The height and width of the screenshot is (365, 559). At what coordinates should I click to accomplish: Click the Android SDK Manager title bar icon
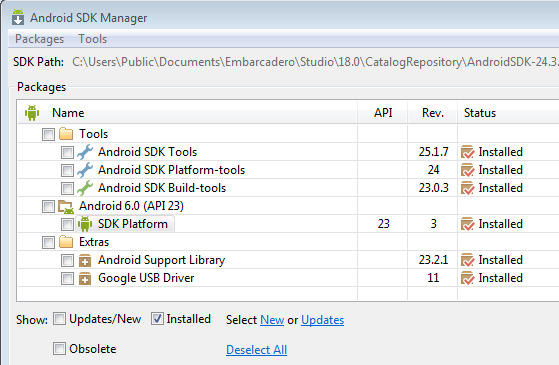click(x=18, y=17)
